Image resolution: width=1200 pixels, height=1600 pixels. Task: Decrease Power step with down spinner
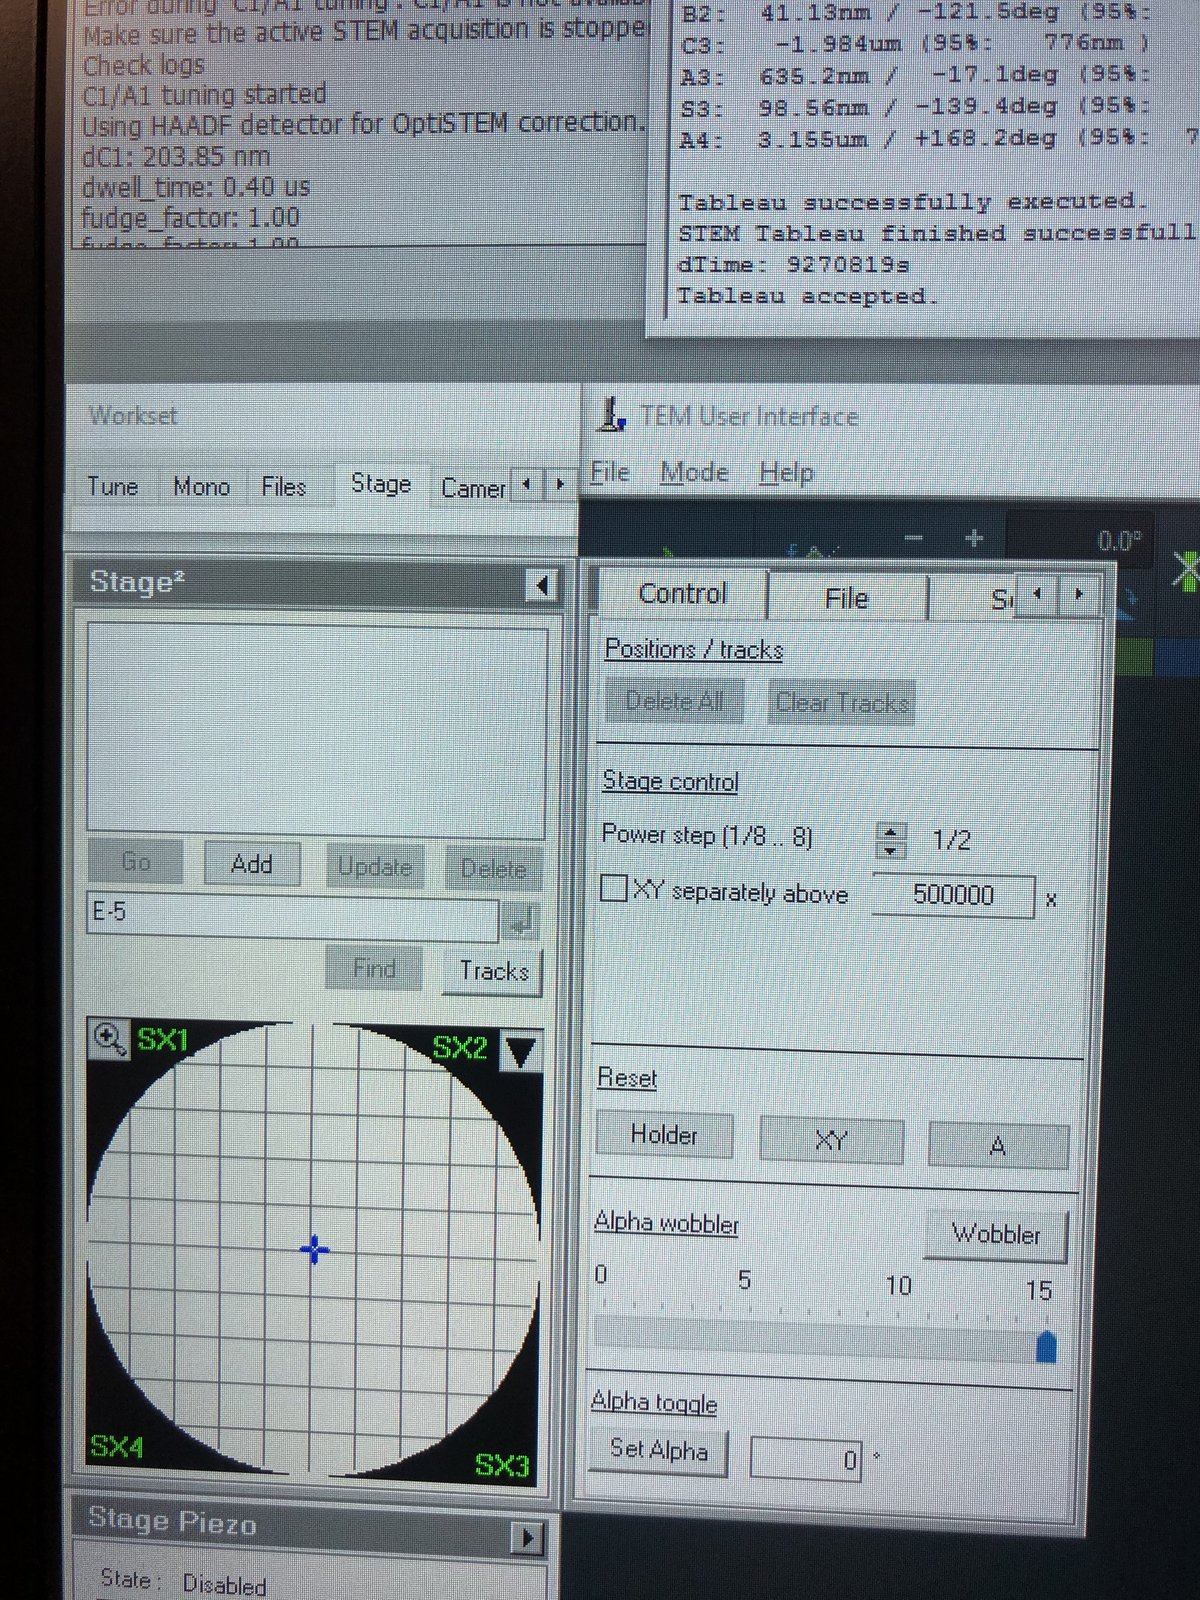click(890, 850)
